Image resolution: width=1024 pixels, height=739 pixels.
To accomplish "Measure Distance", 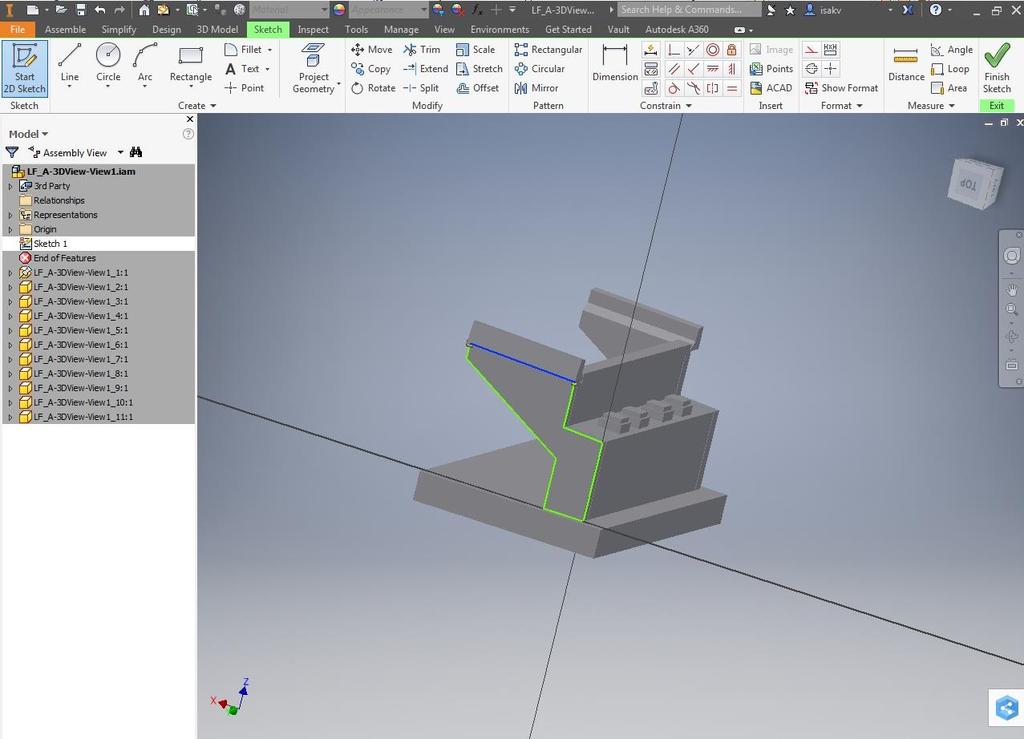I will click(906, 64).
